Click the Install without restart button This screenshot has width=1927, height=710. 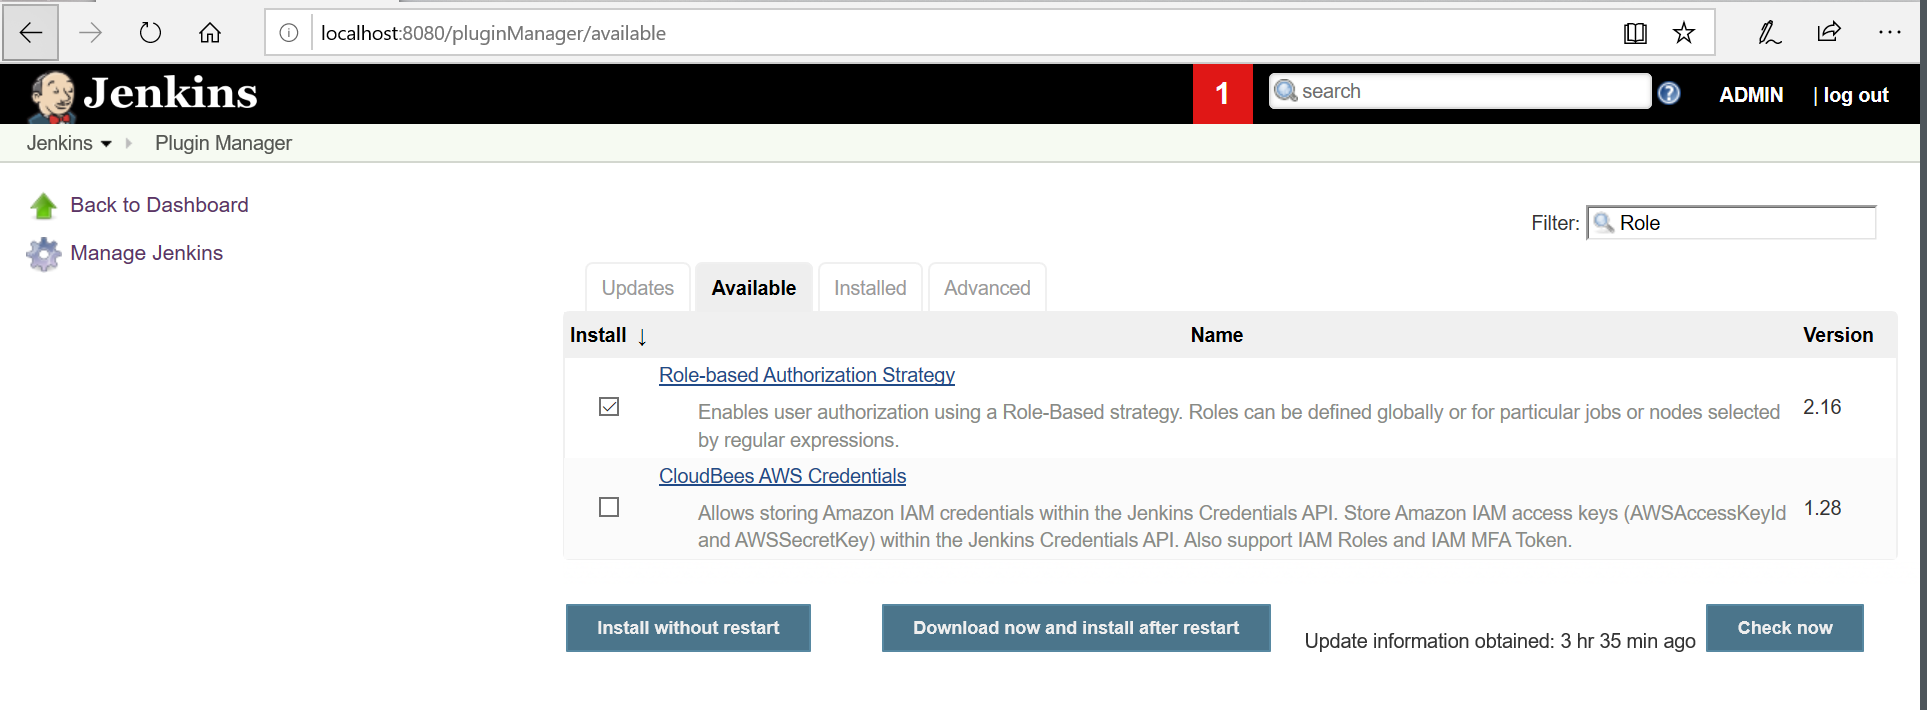point(688,628)
